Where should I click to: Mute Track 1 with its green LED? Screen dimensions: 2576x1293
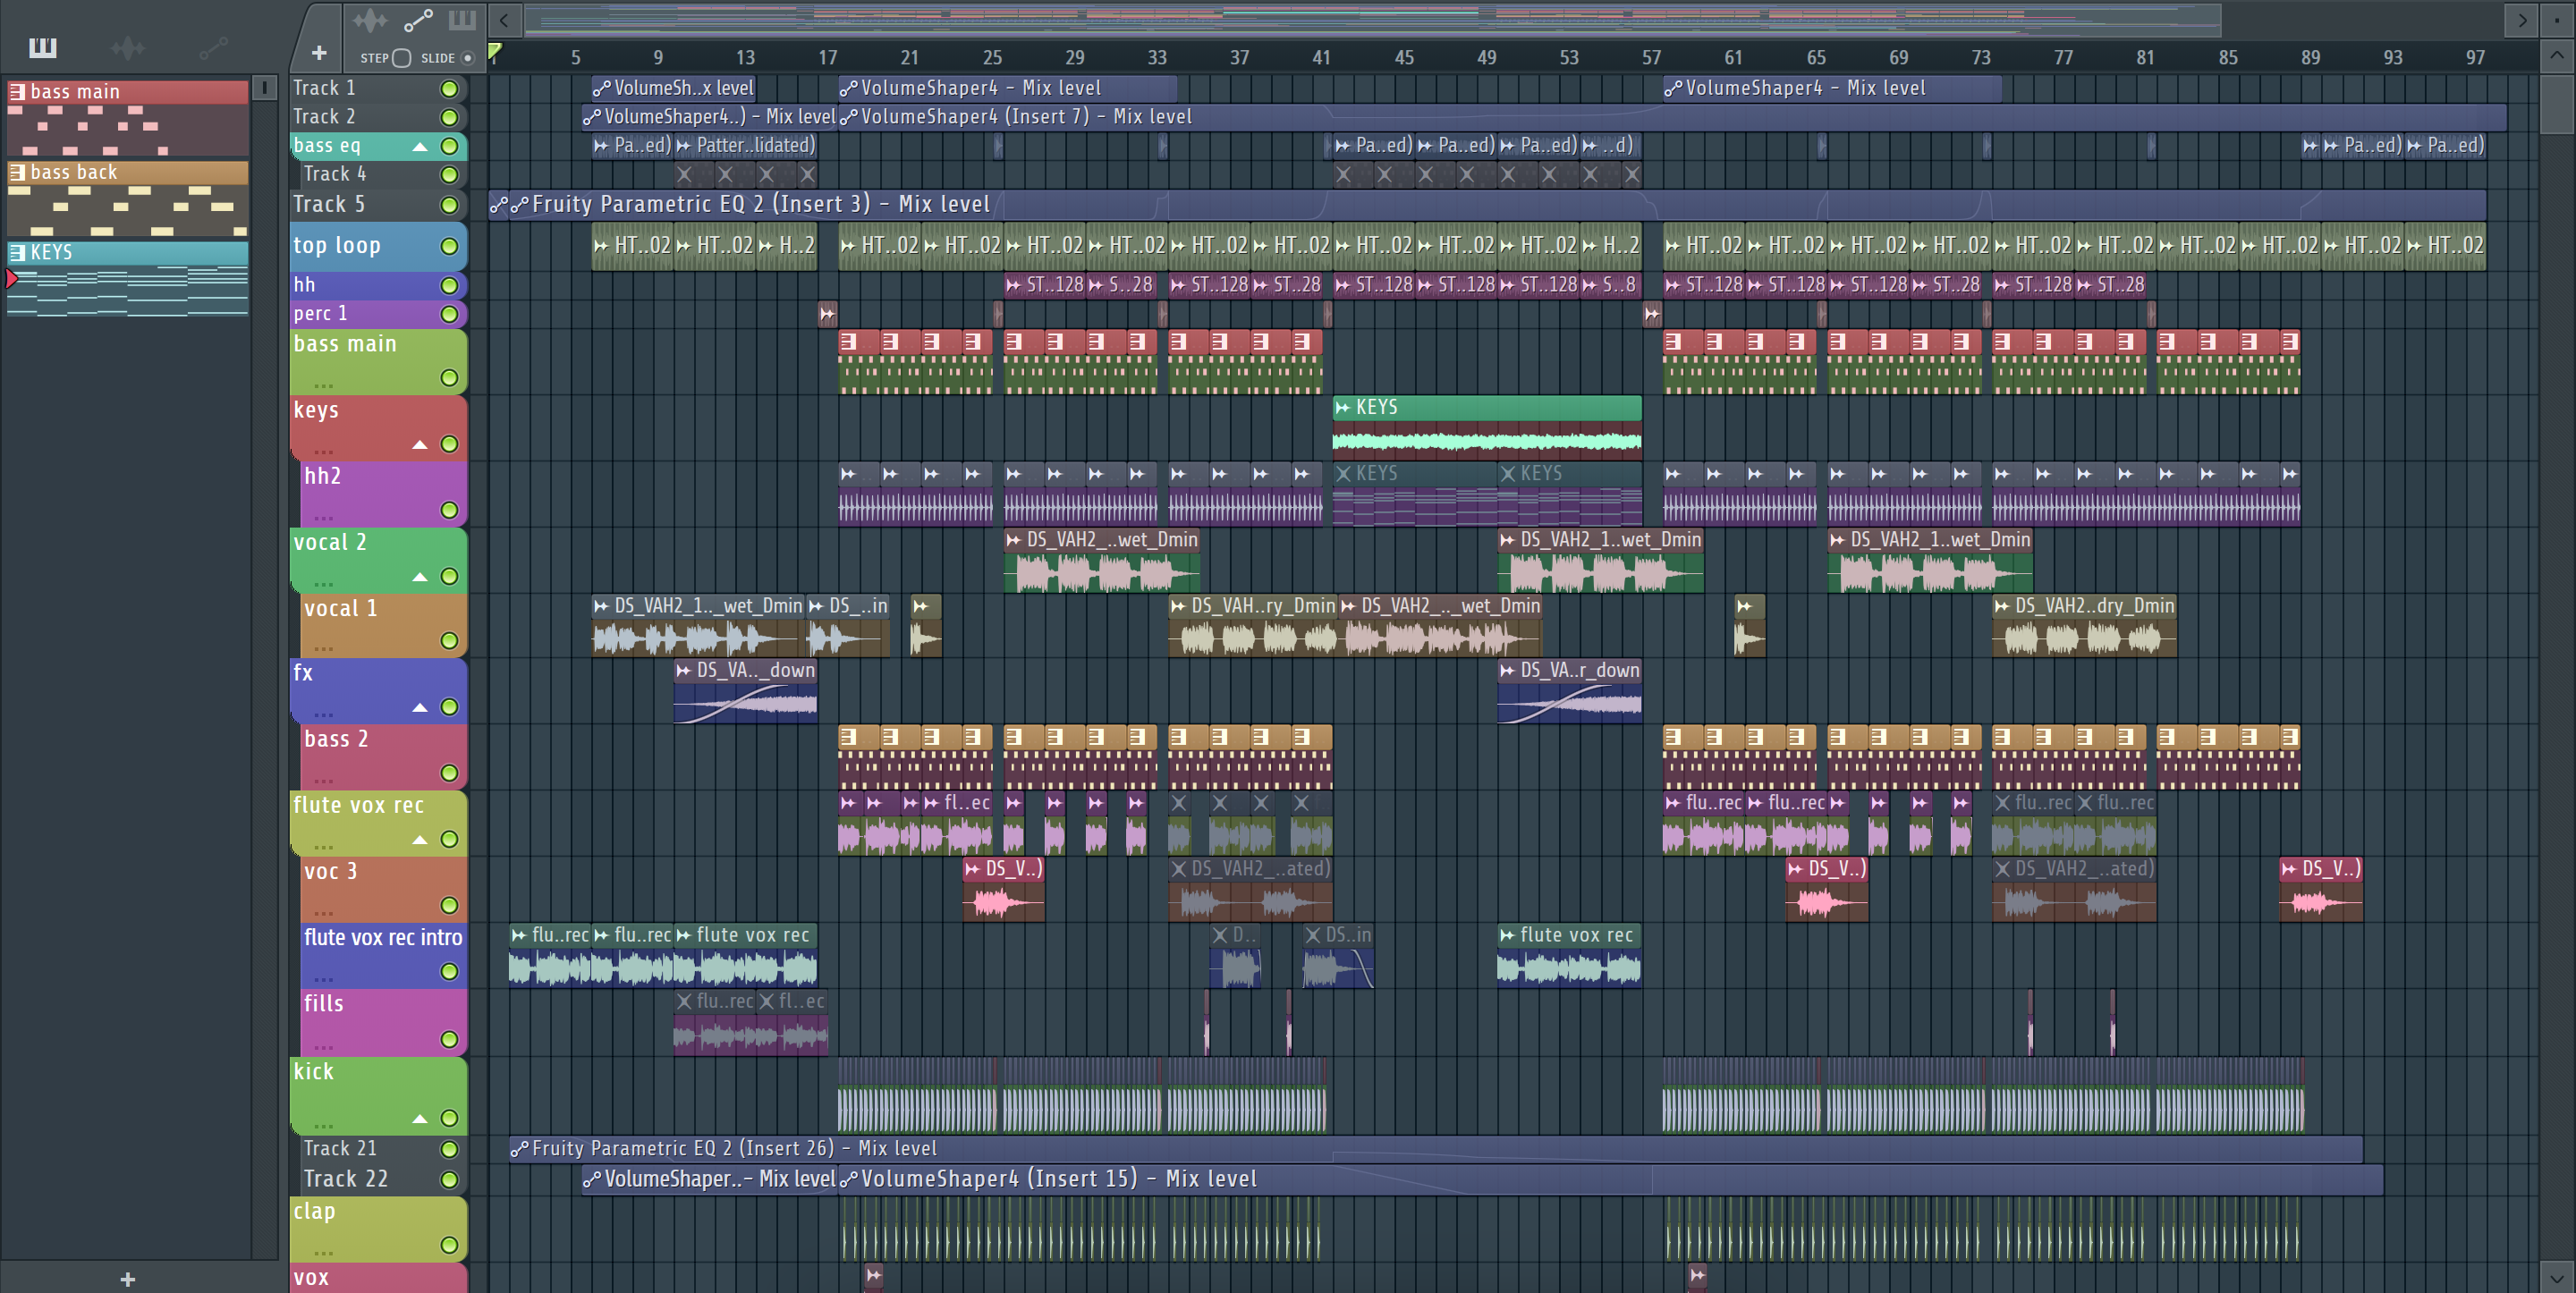[x=450, y=89]
